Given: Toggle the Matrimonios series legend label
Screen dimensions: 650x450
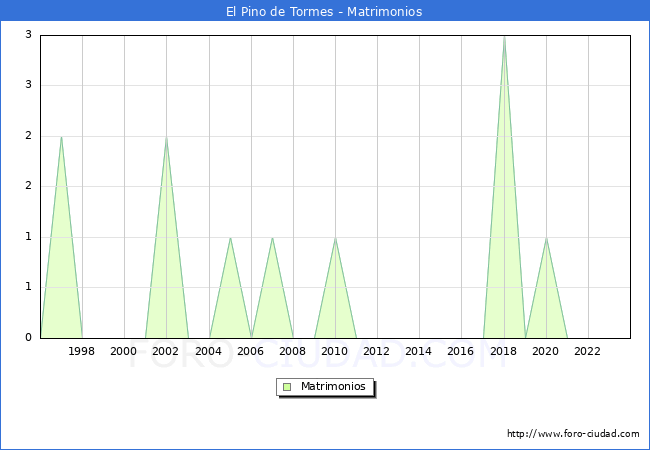Looking at the screenshot, I should pos(333,386).
